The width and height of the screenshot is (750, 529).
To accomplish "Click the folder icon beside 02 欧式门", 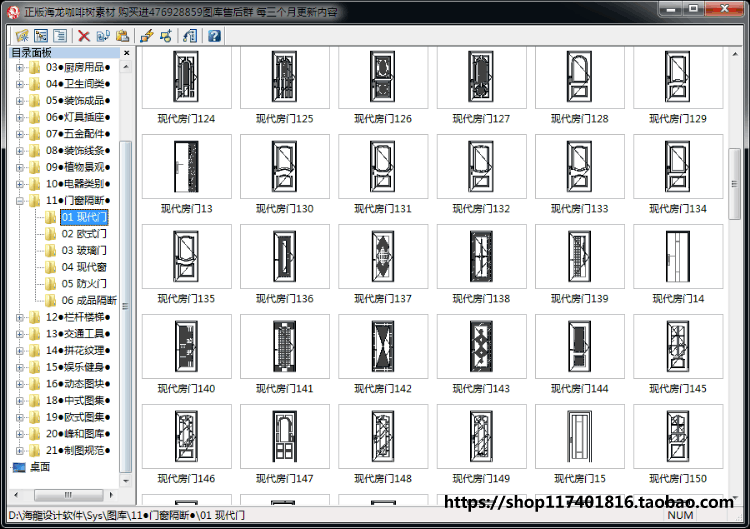I will [x=50, y=234].
